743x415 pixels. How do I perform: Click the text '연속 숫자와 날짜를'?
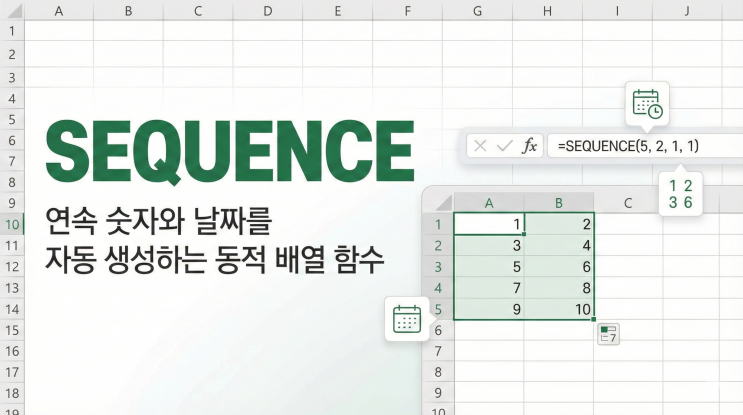coord(159,221)
